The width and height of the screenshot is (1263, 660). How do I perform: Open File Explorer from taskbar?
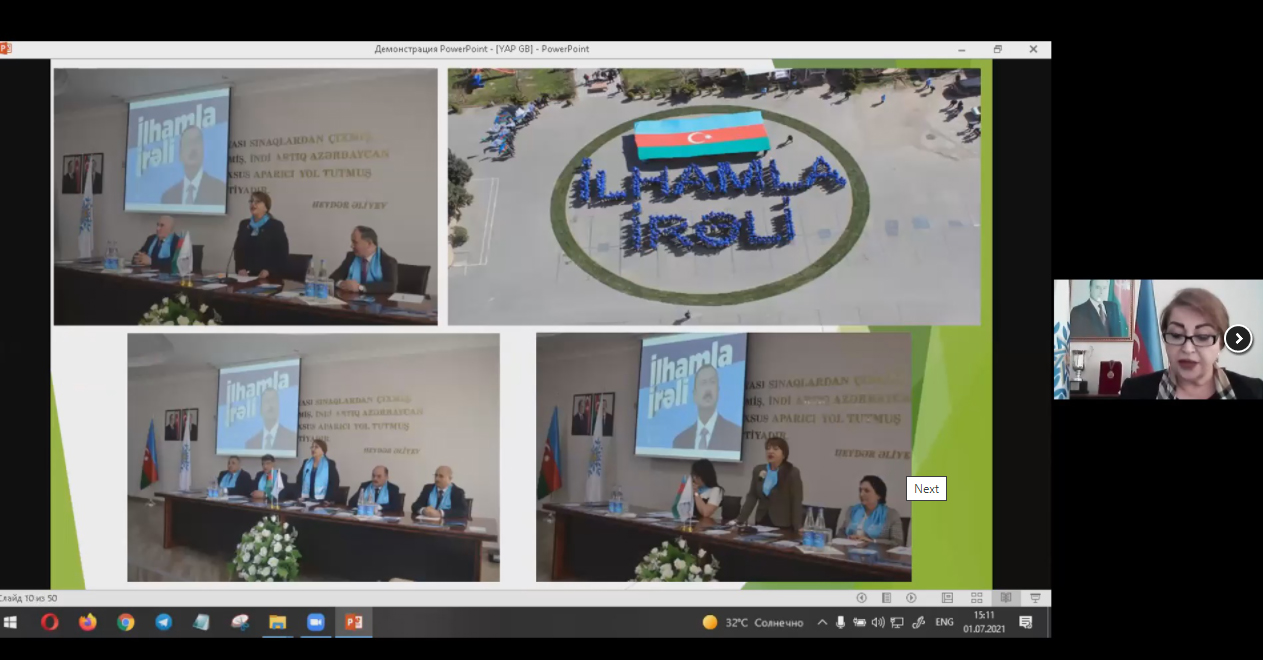tap(277, 622)
